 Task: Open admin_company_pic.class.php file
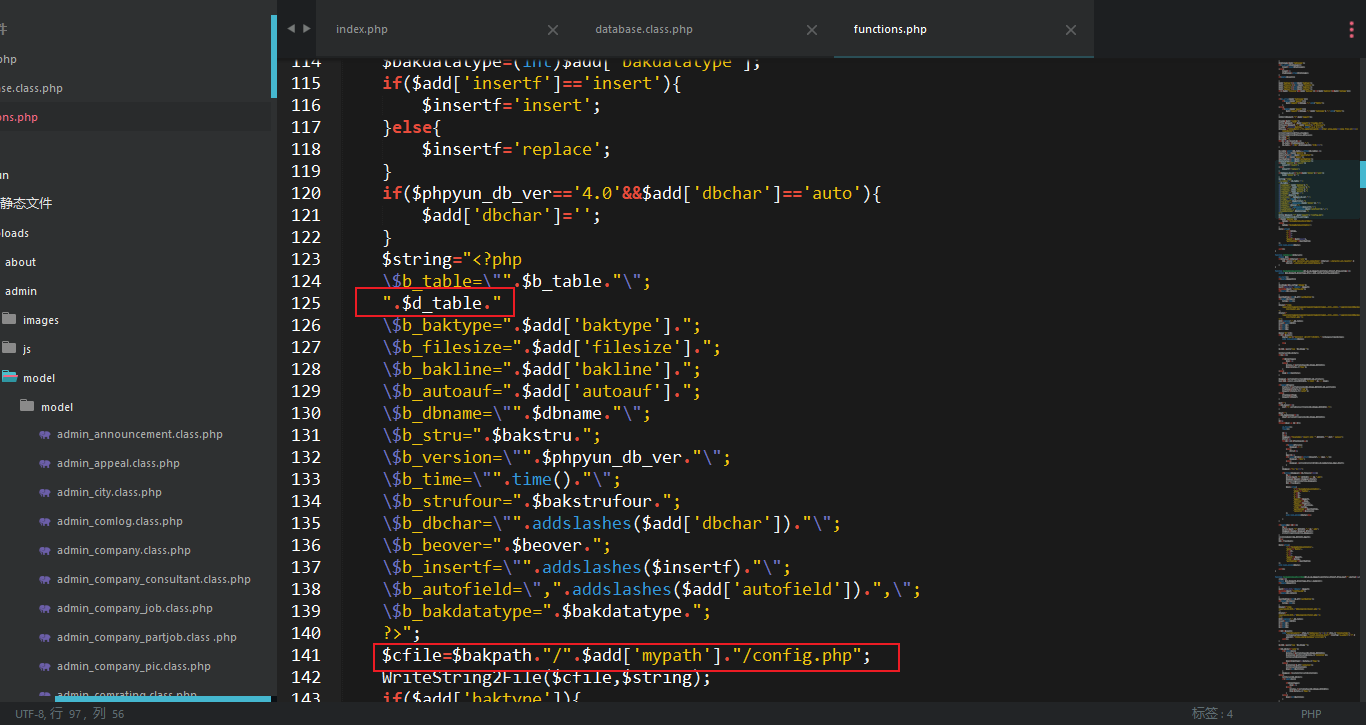point(134,666)
